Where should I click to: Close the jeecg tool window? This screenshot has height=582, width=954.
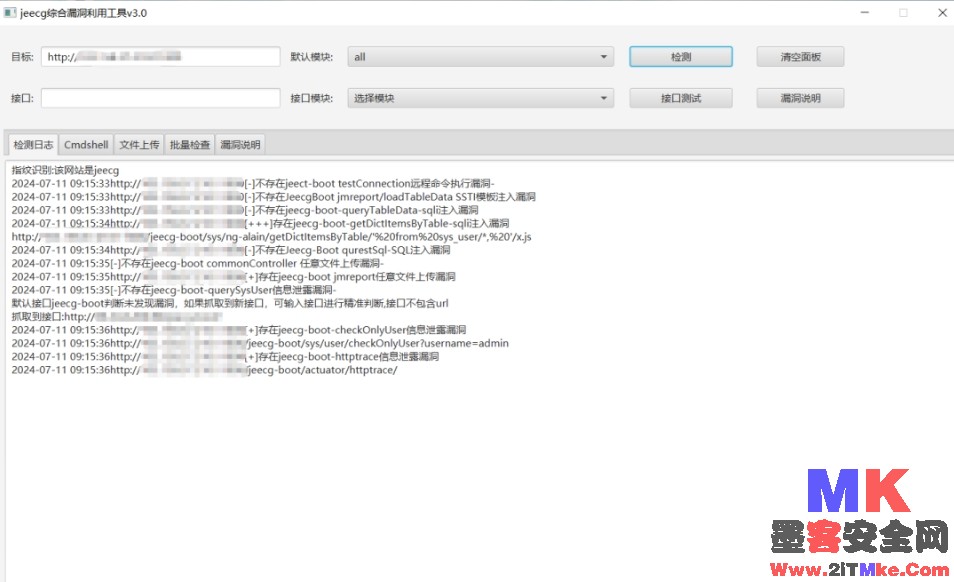(942, 13)
